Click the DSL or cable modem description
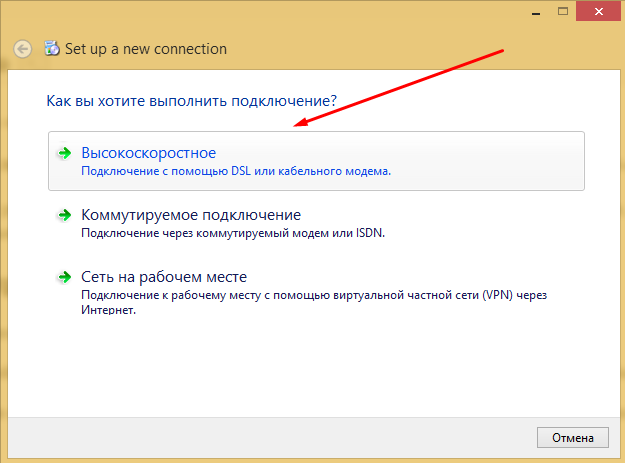This screenshot has height=463, width=625. pos(235,172)
